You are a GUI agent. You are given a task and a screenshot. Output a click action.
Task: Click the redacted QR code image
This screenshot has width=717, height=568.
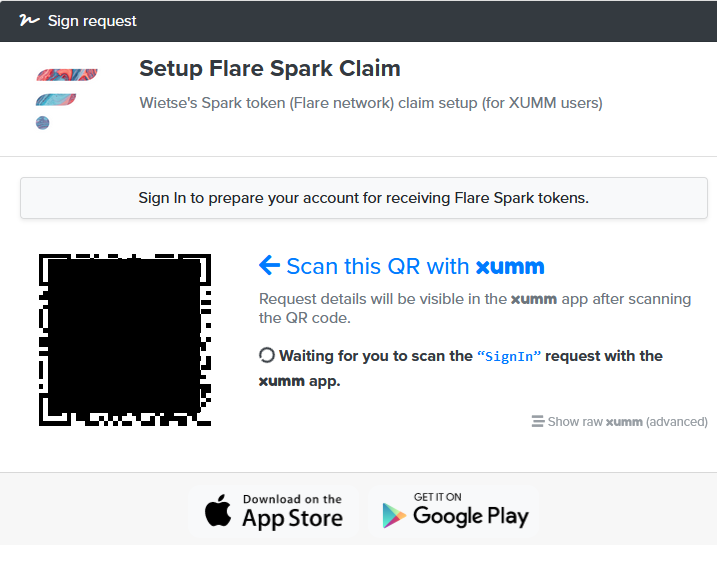pos(125,340)
